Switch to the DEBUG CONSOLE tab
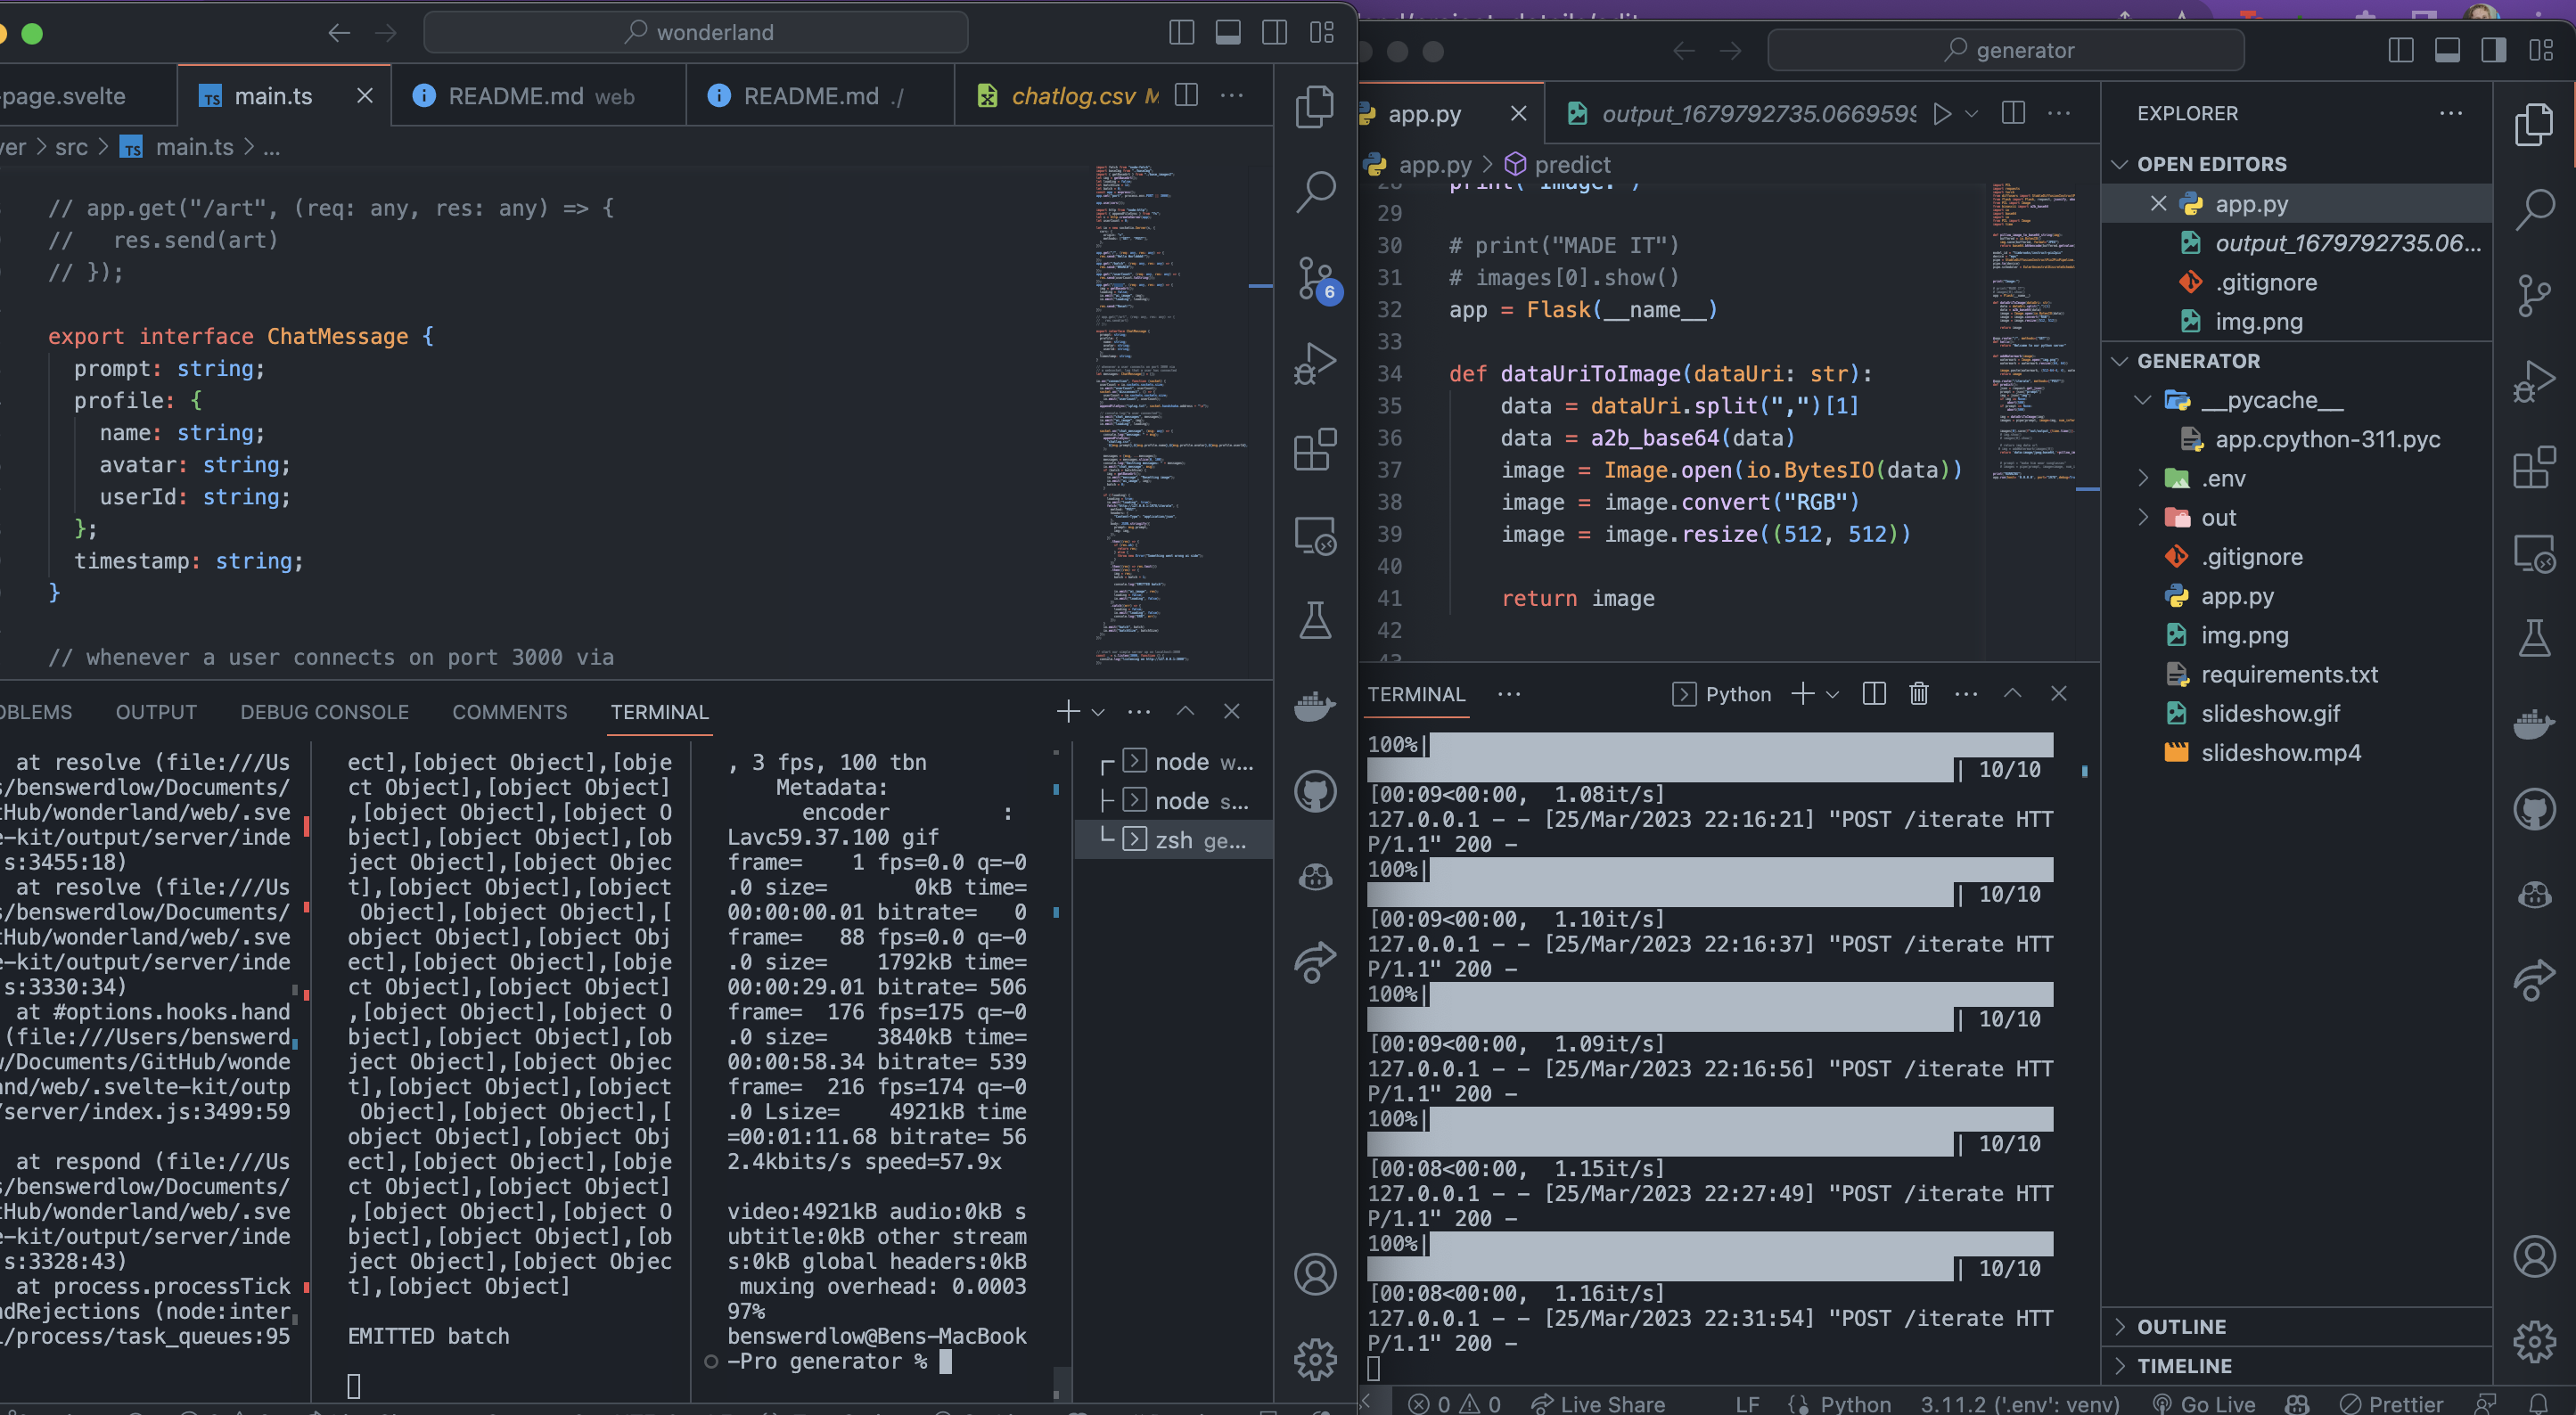 click(324, 712)
